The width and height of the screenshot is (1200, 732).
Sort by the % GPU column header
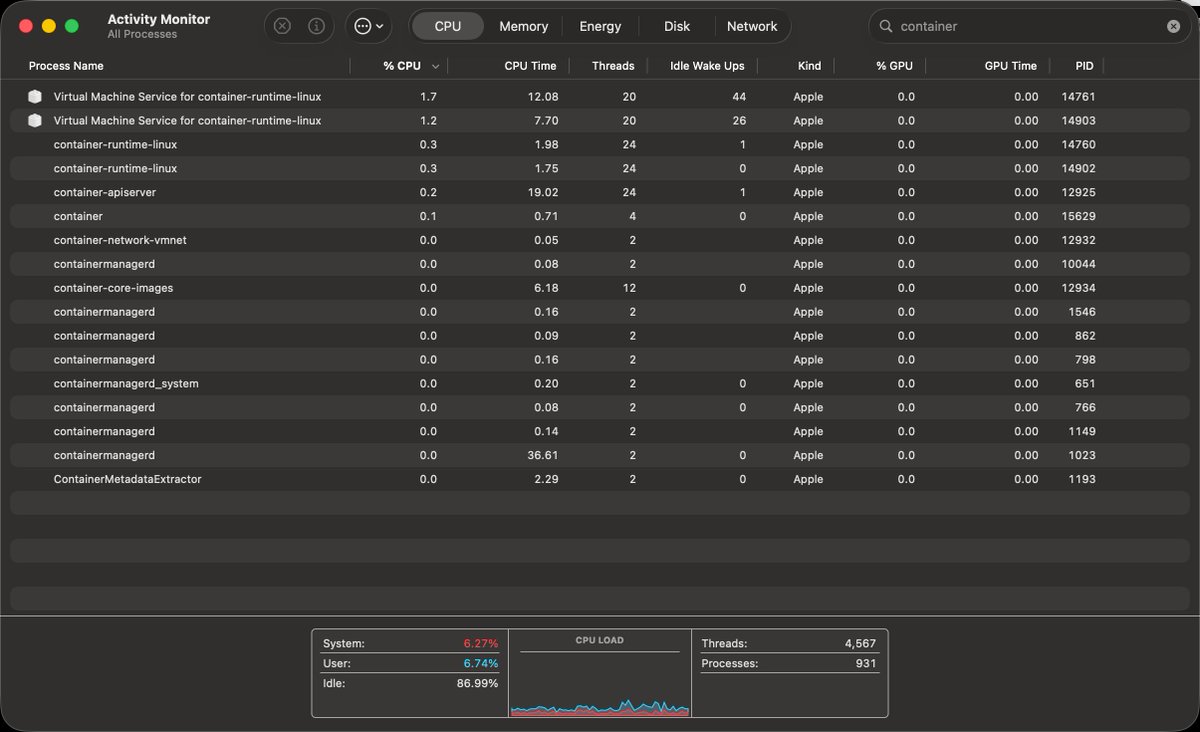895,66
